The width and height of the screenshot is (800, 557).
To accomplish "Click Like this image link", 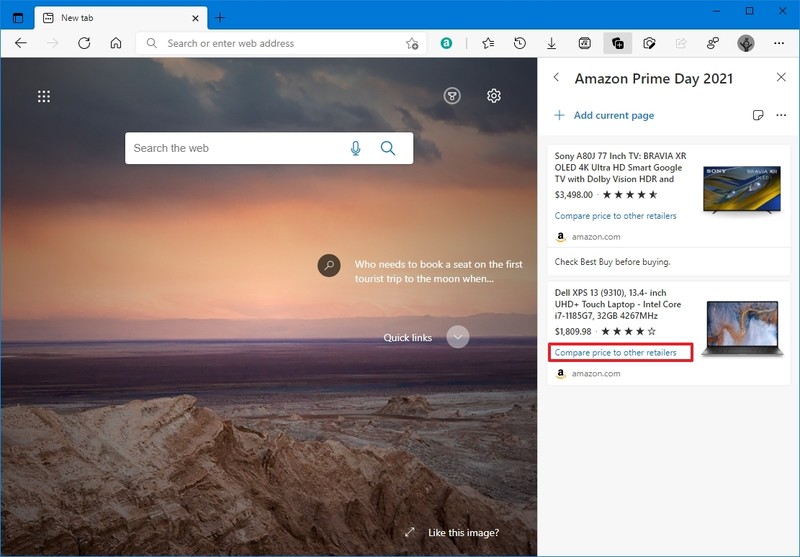I will 463,533.
